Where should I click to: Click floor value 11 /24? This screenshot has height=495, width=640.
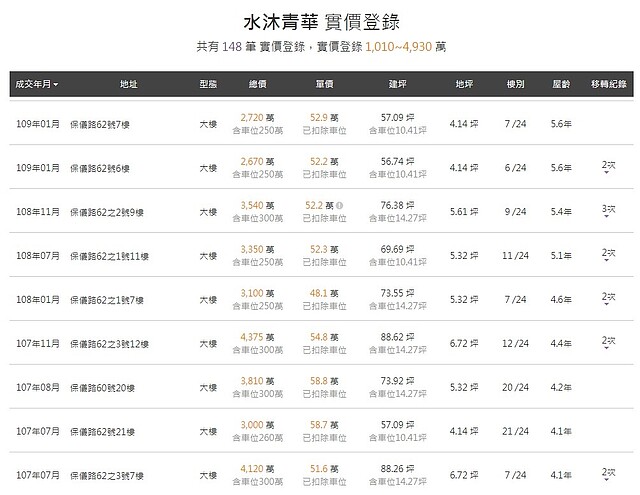tap(515, 256)
